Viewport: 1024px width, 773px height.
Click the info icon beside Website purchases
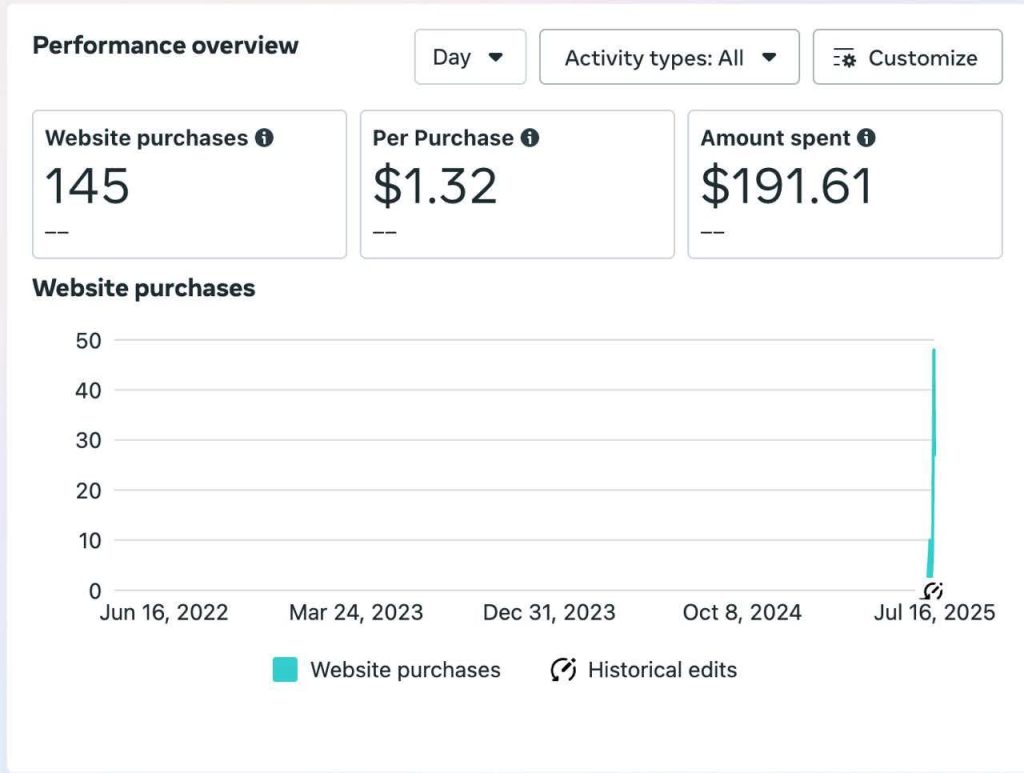point(264,138)
